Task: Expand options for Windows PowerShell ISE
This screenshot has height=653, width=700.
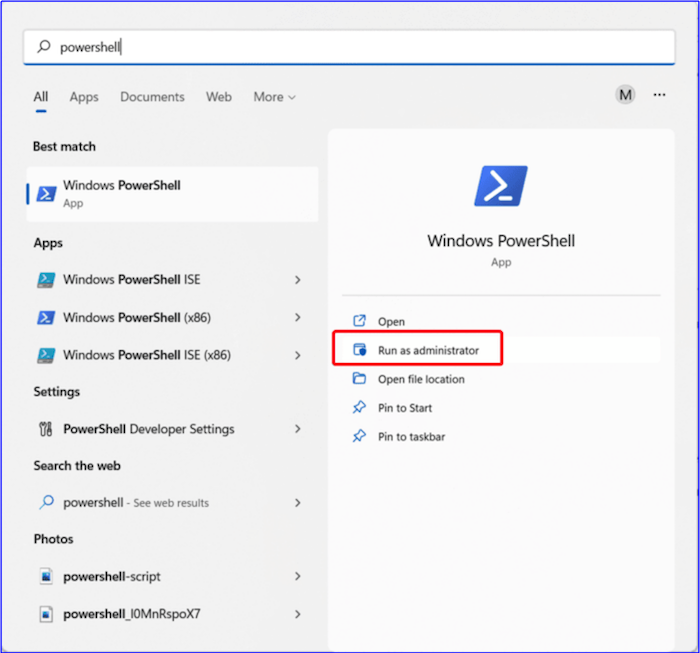Action: (297, 280)
